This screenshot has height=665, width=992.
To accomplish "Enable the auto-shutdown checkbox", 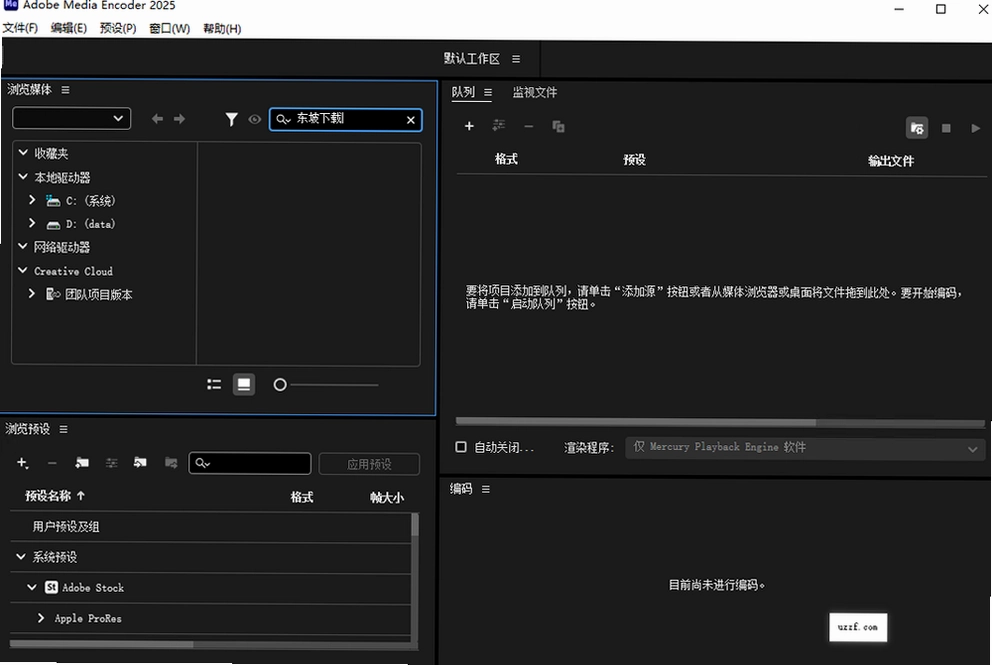I will point(461,447).
